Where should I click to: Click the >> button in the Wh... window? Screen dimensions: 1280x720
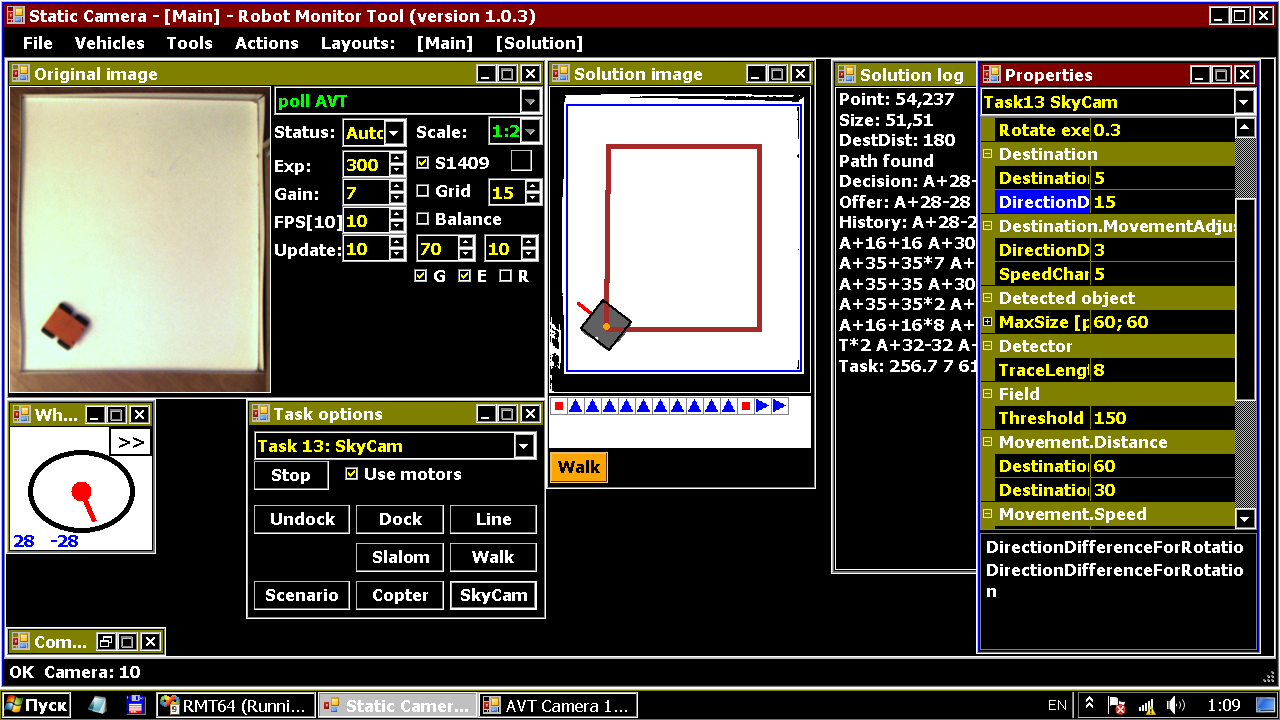point(131,442)
